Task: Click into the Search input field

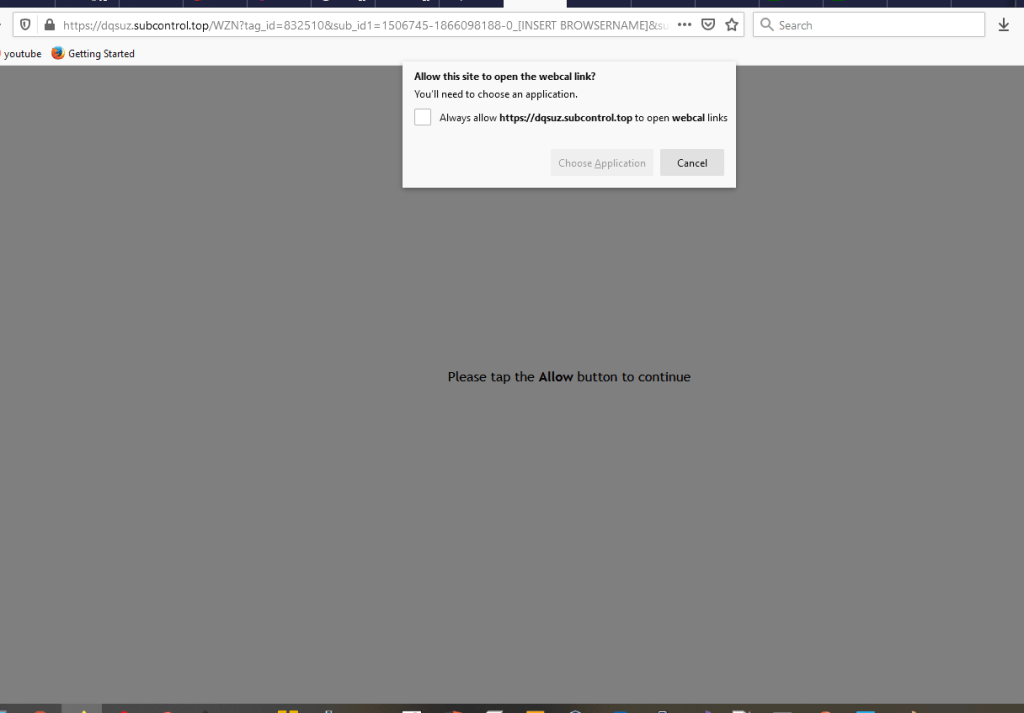Action: [875, 25]
